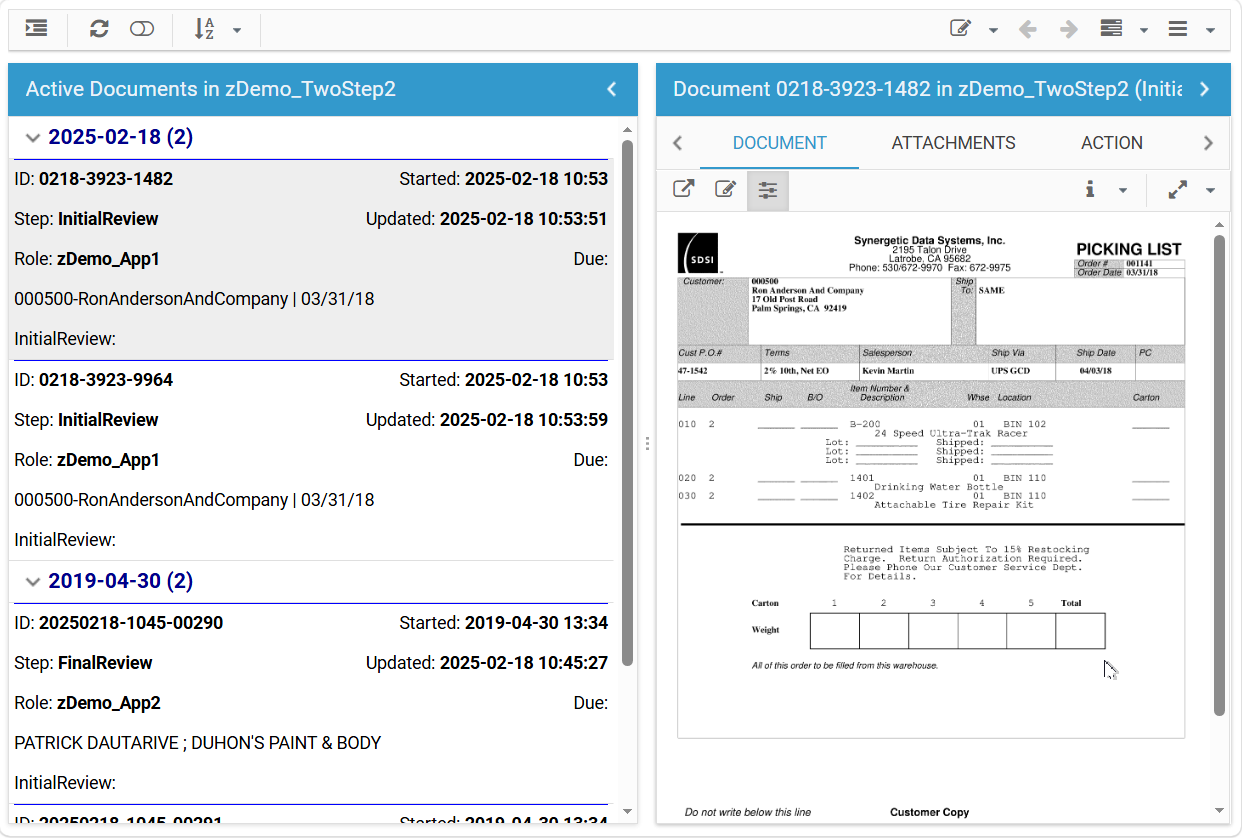
Task: Click right chevron in Document panel header
Action: (x=1204, y=89)
